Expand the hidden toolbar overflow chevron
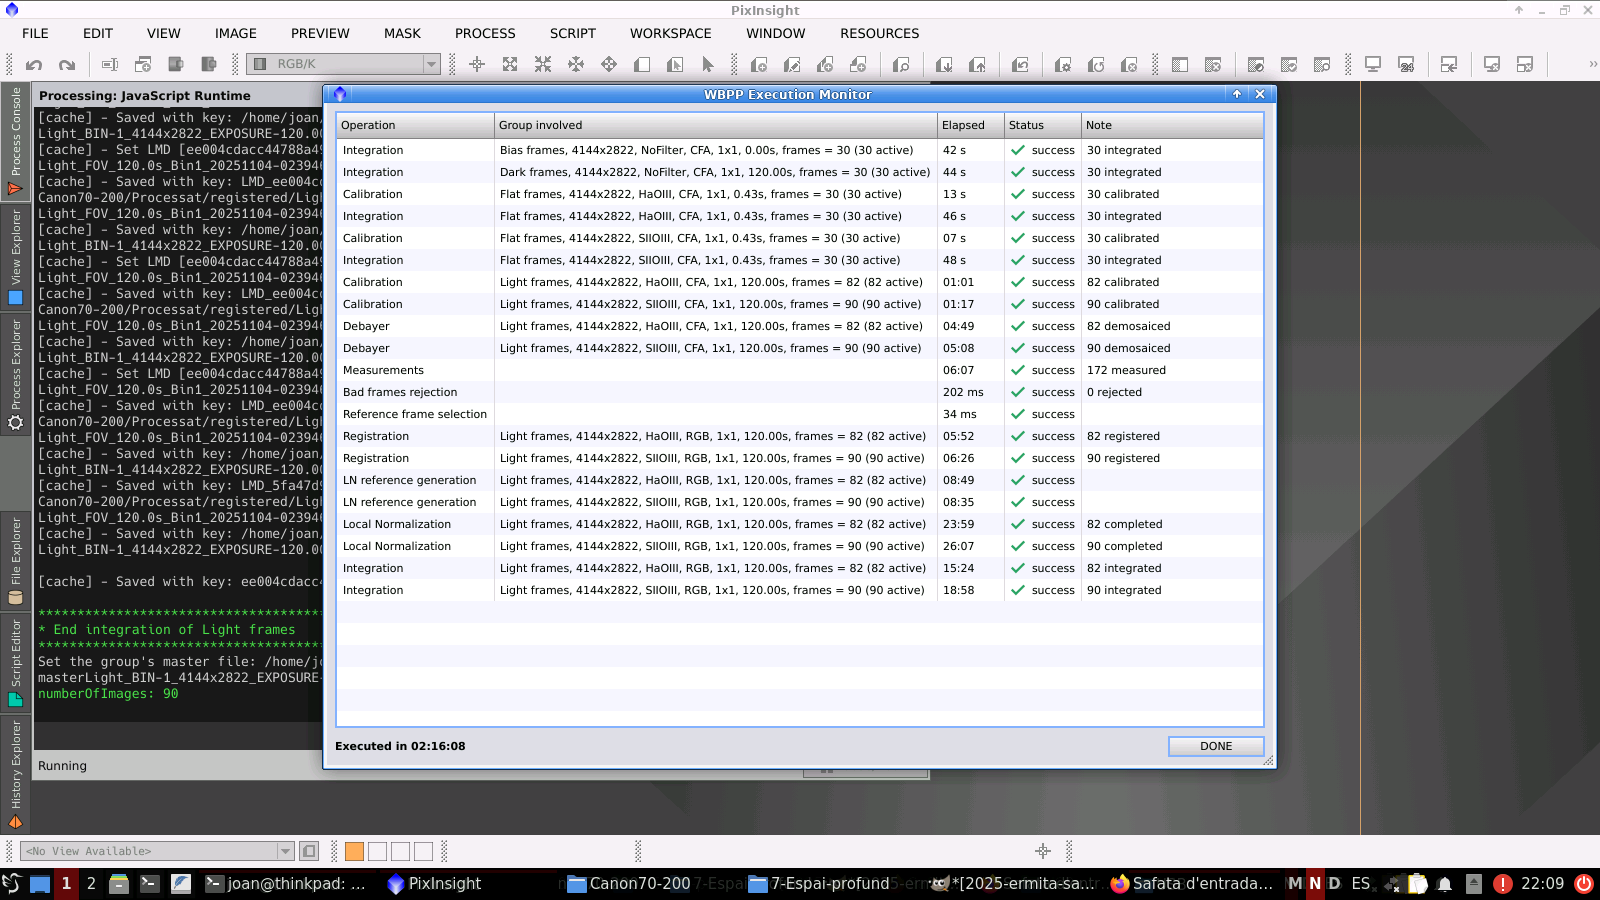This screenshot has height=900, width=1600. tap(1592, 64)
